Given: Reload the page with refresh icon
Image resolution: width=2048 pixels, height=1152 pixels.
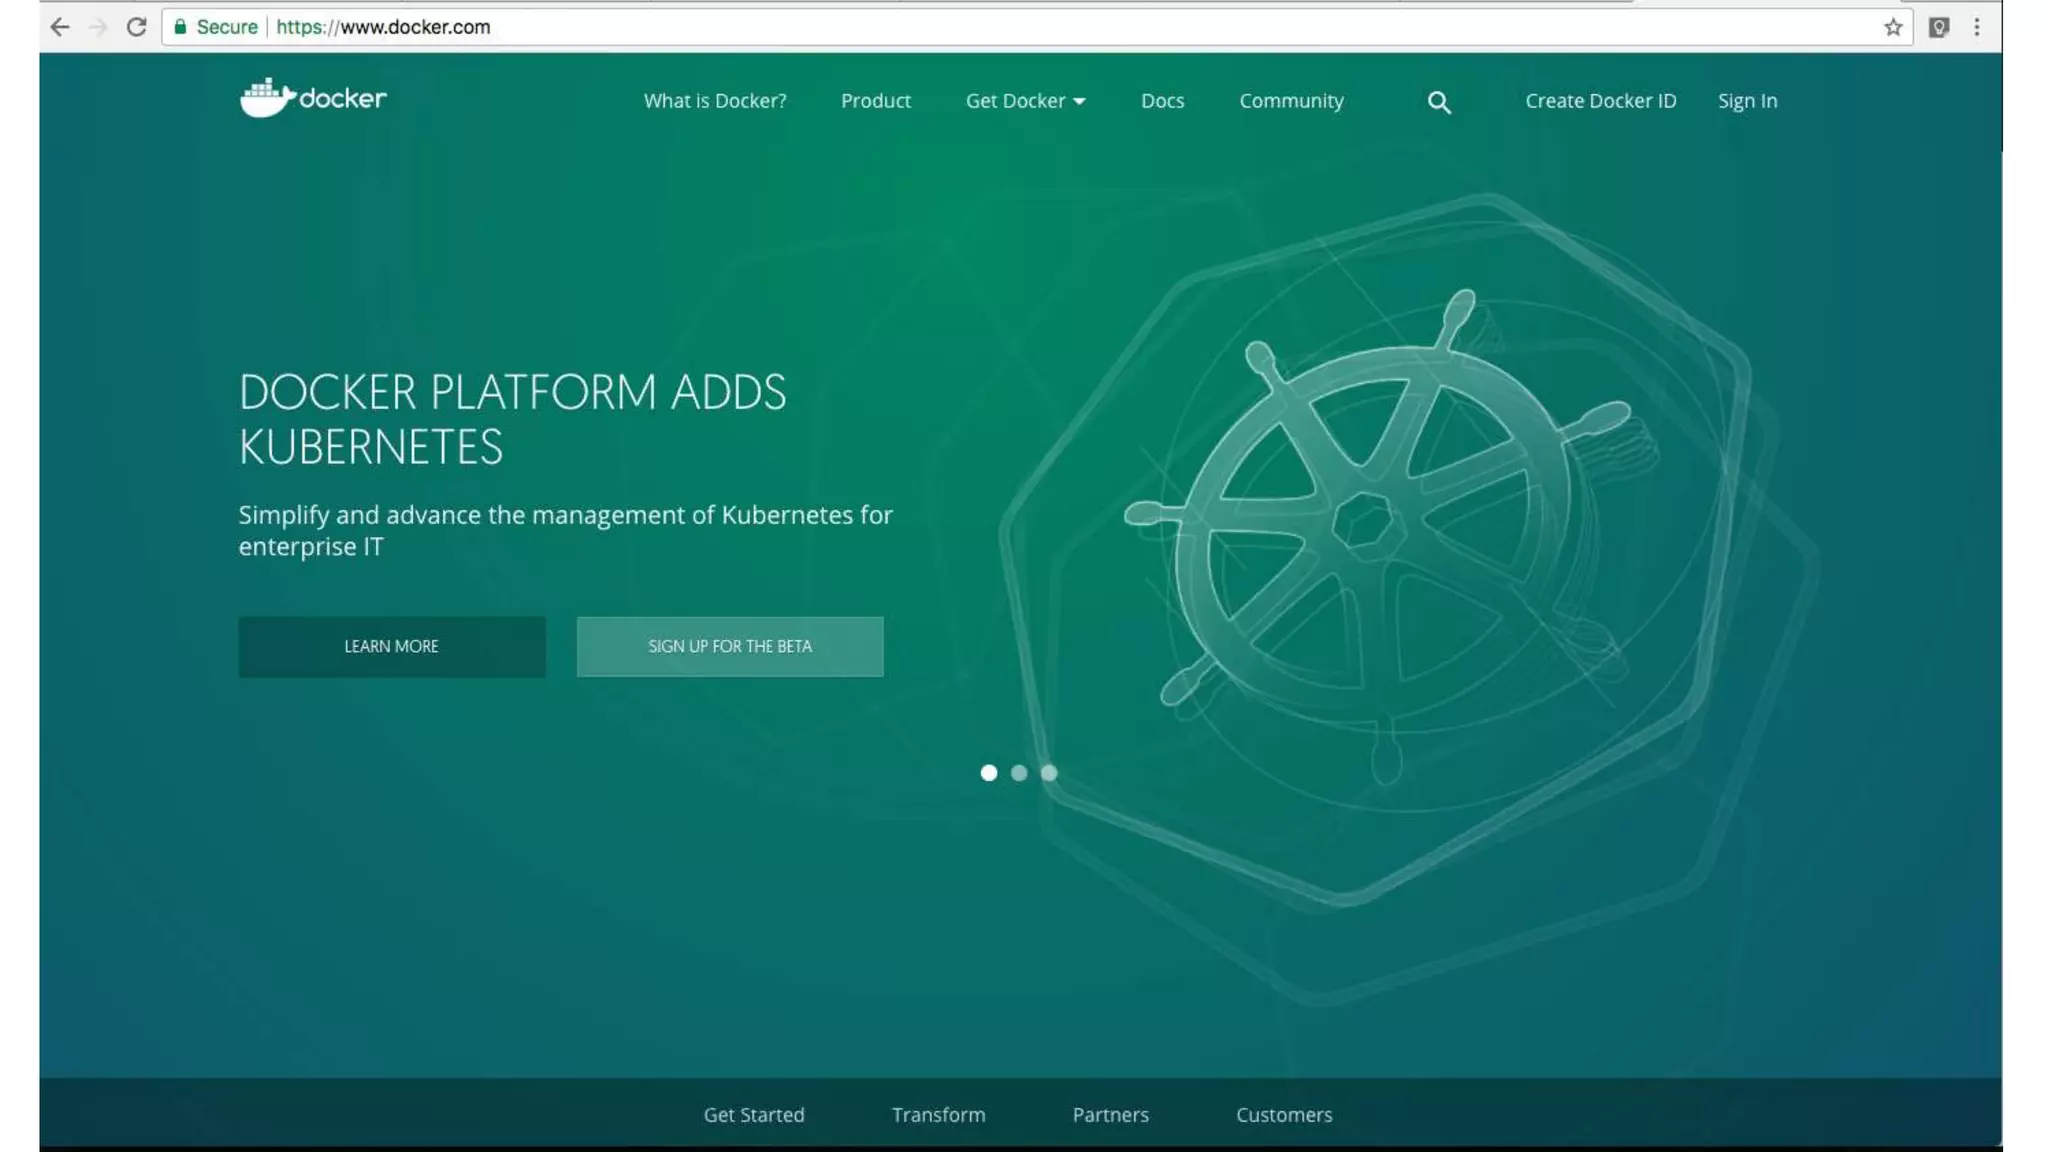Looking at the screenshot, I should tap(136, 27).
